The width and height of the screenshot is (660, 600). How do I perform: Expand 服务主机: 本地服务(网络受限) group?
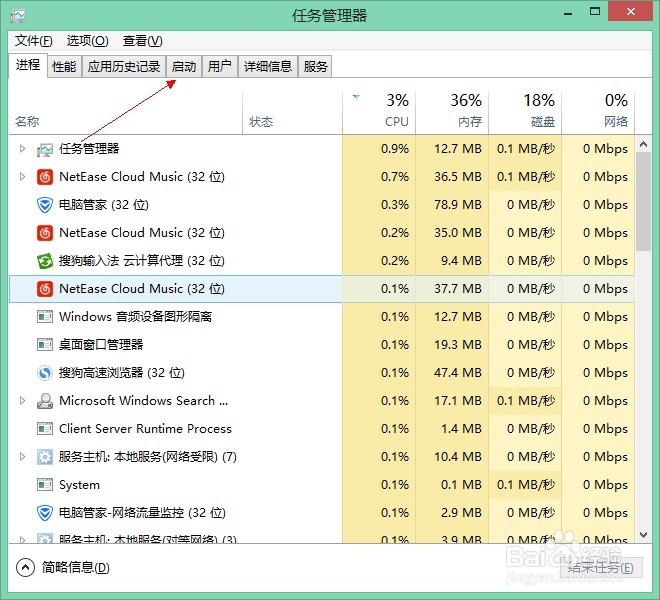click(x=22, y=457)
